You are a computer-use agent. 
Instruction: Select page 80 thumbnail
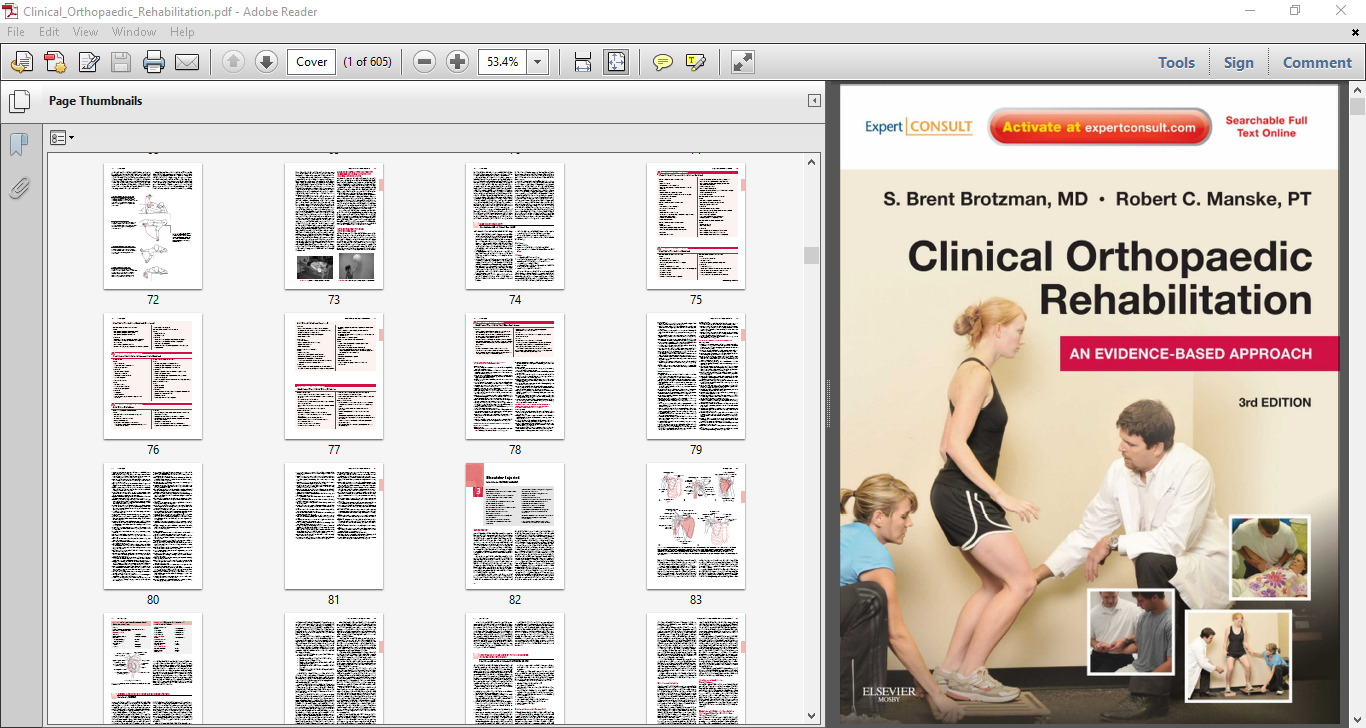pos(153,526)
